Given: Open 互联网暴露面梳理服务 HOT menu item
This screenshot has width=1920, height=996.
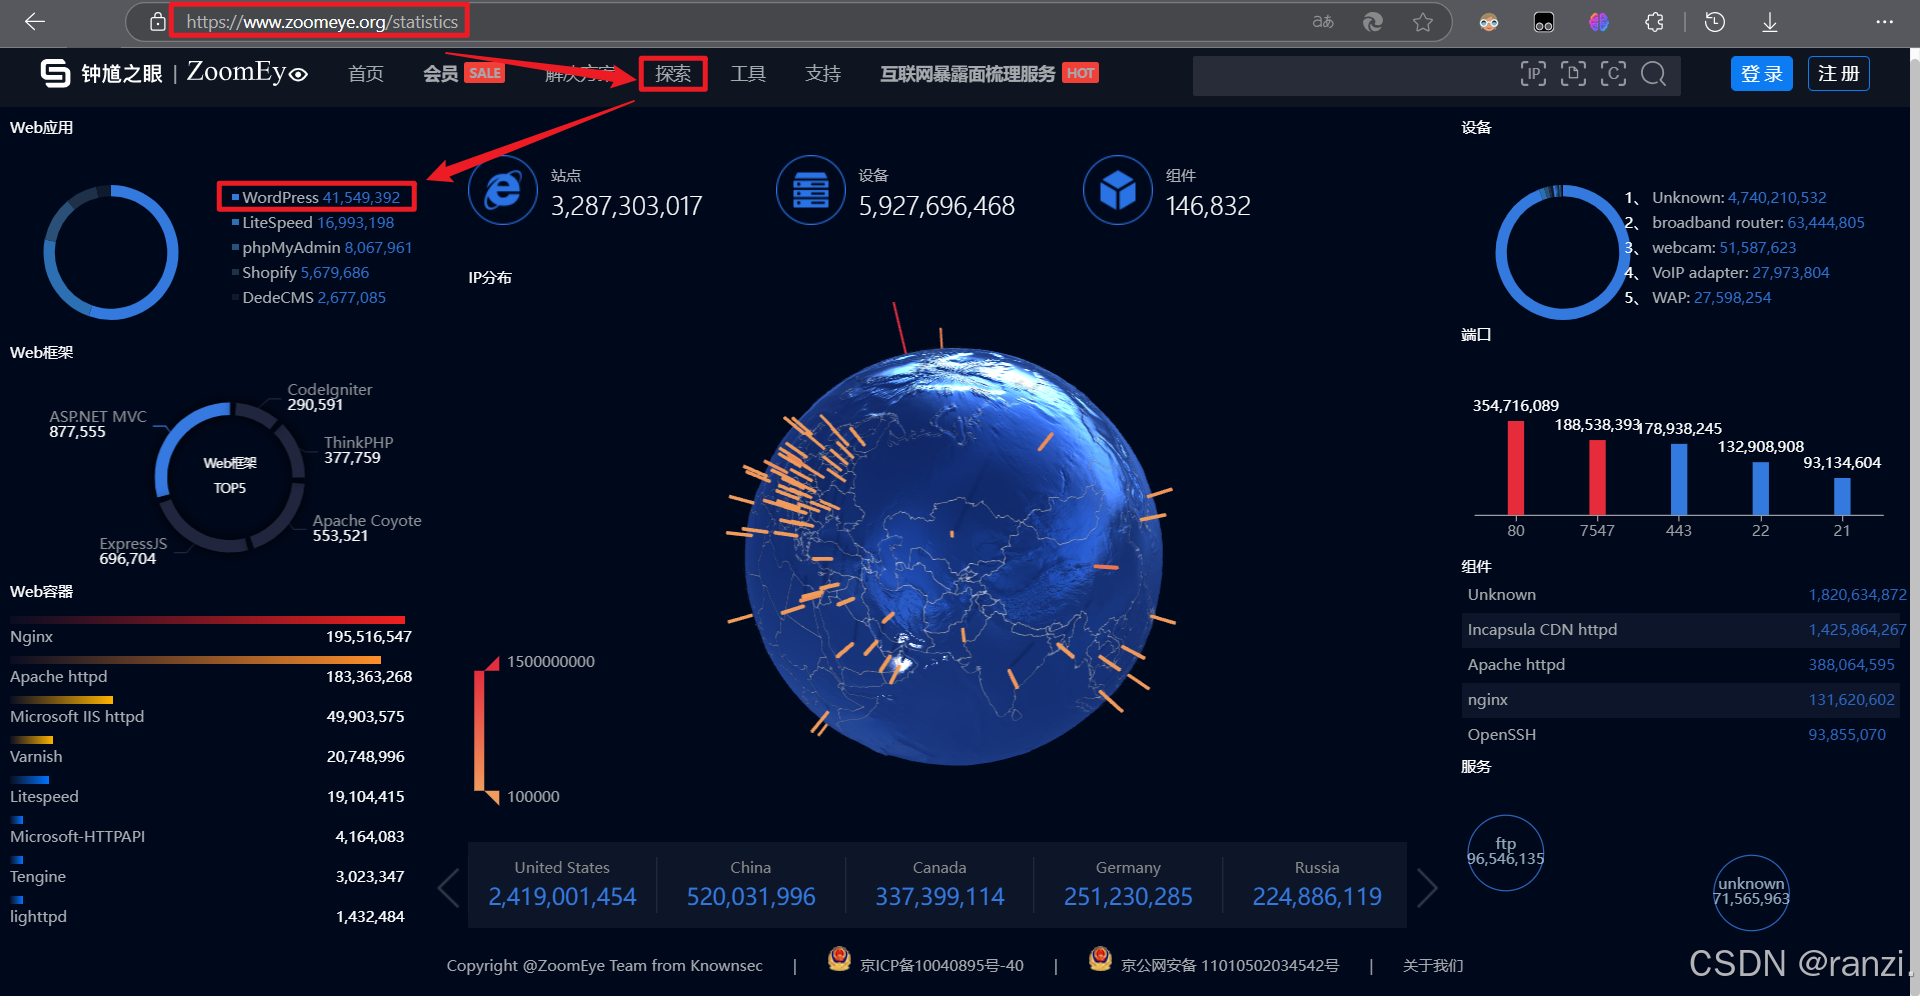Looking at the screenshot, I should coord(989,74).
